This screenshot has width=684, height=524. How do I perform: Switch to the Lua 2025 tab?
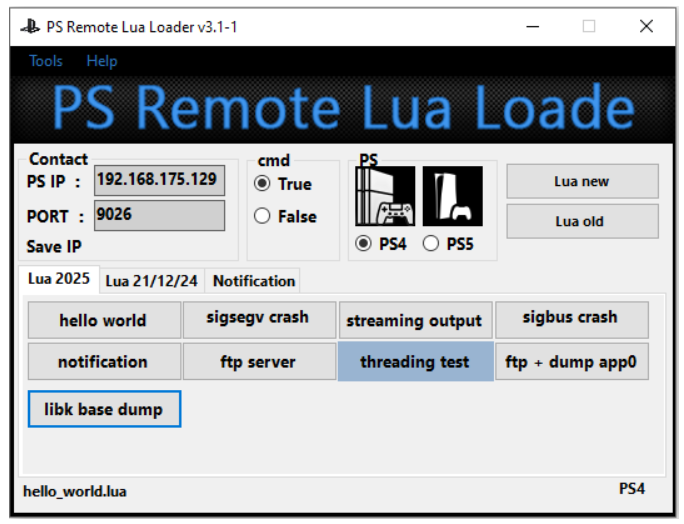(59, 279)
